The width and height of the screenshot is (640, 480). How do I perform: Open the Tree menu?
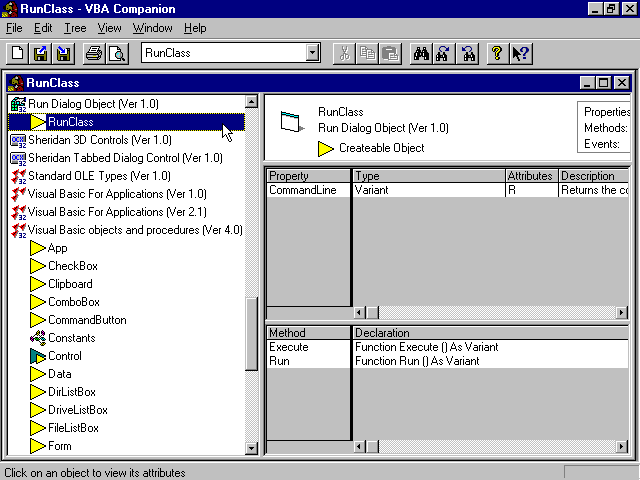pyautogui.click(x=75, y=28)
